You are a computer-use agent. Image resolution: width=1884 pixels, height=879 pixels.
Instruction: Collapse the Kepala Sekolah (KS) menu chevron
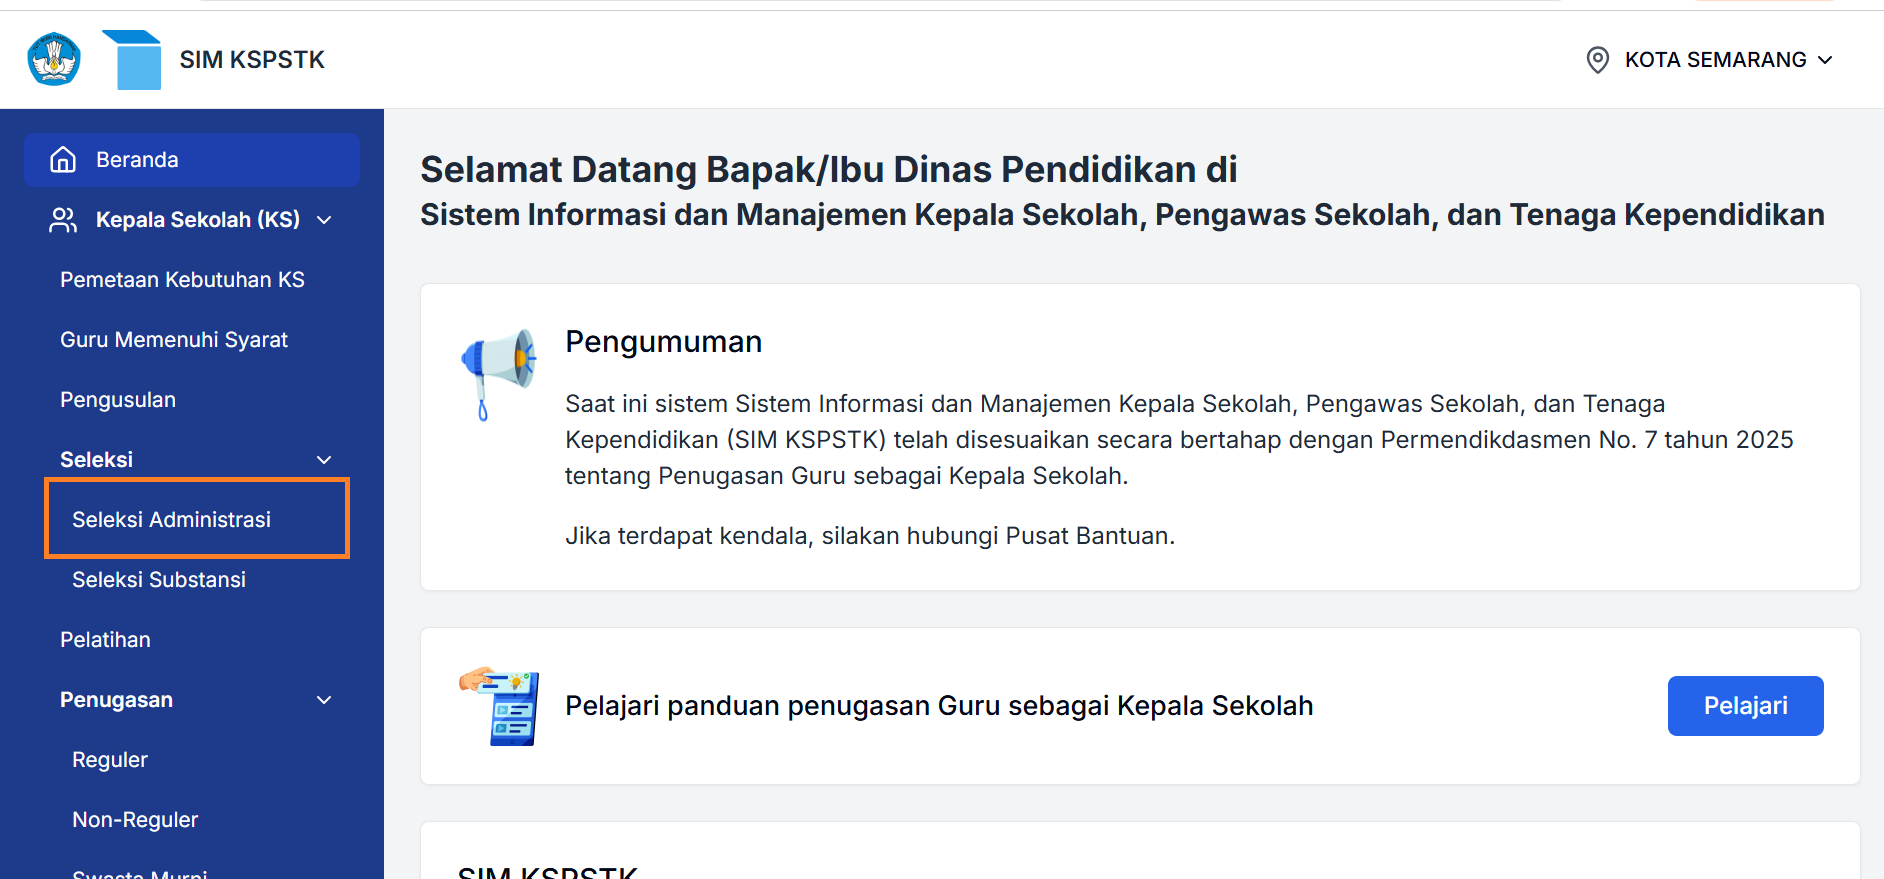point(324,220)
